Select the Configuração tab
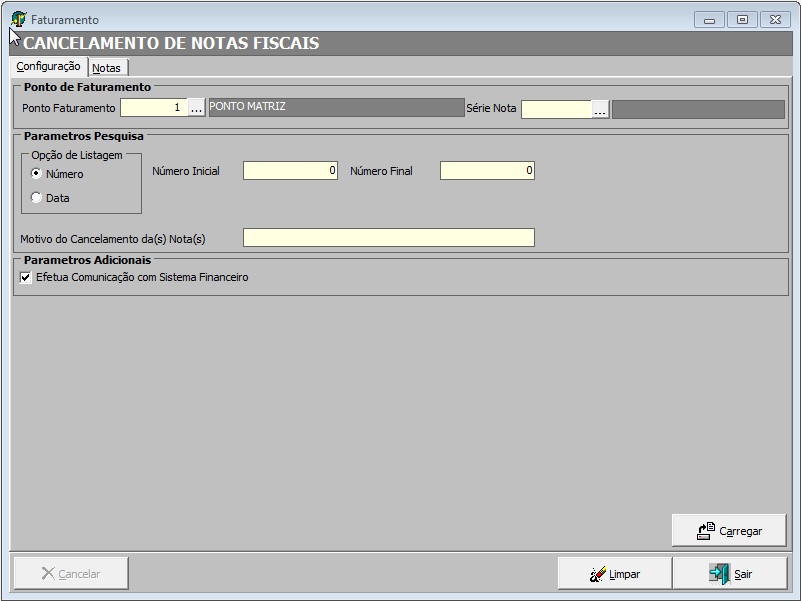Image resolution: width=801 pixels, height=601 pixels. click(x=48, y=66)
